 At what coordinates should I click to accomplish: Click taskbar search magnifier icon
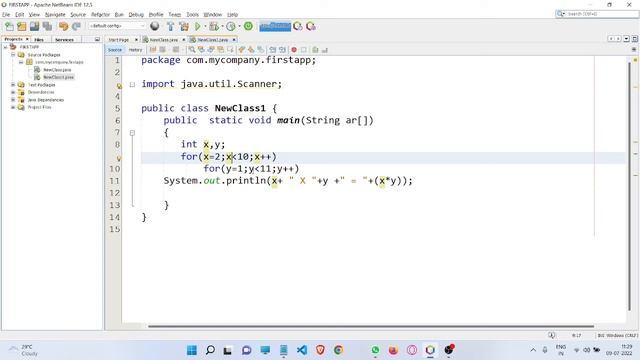[210, 350]
